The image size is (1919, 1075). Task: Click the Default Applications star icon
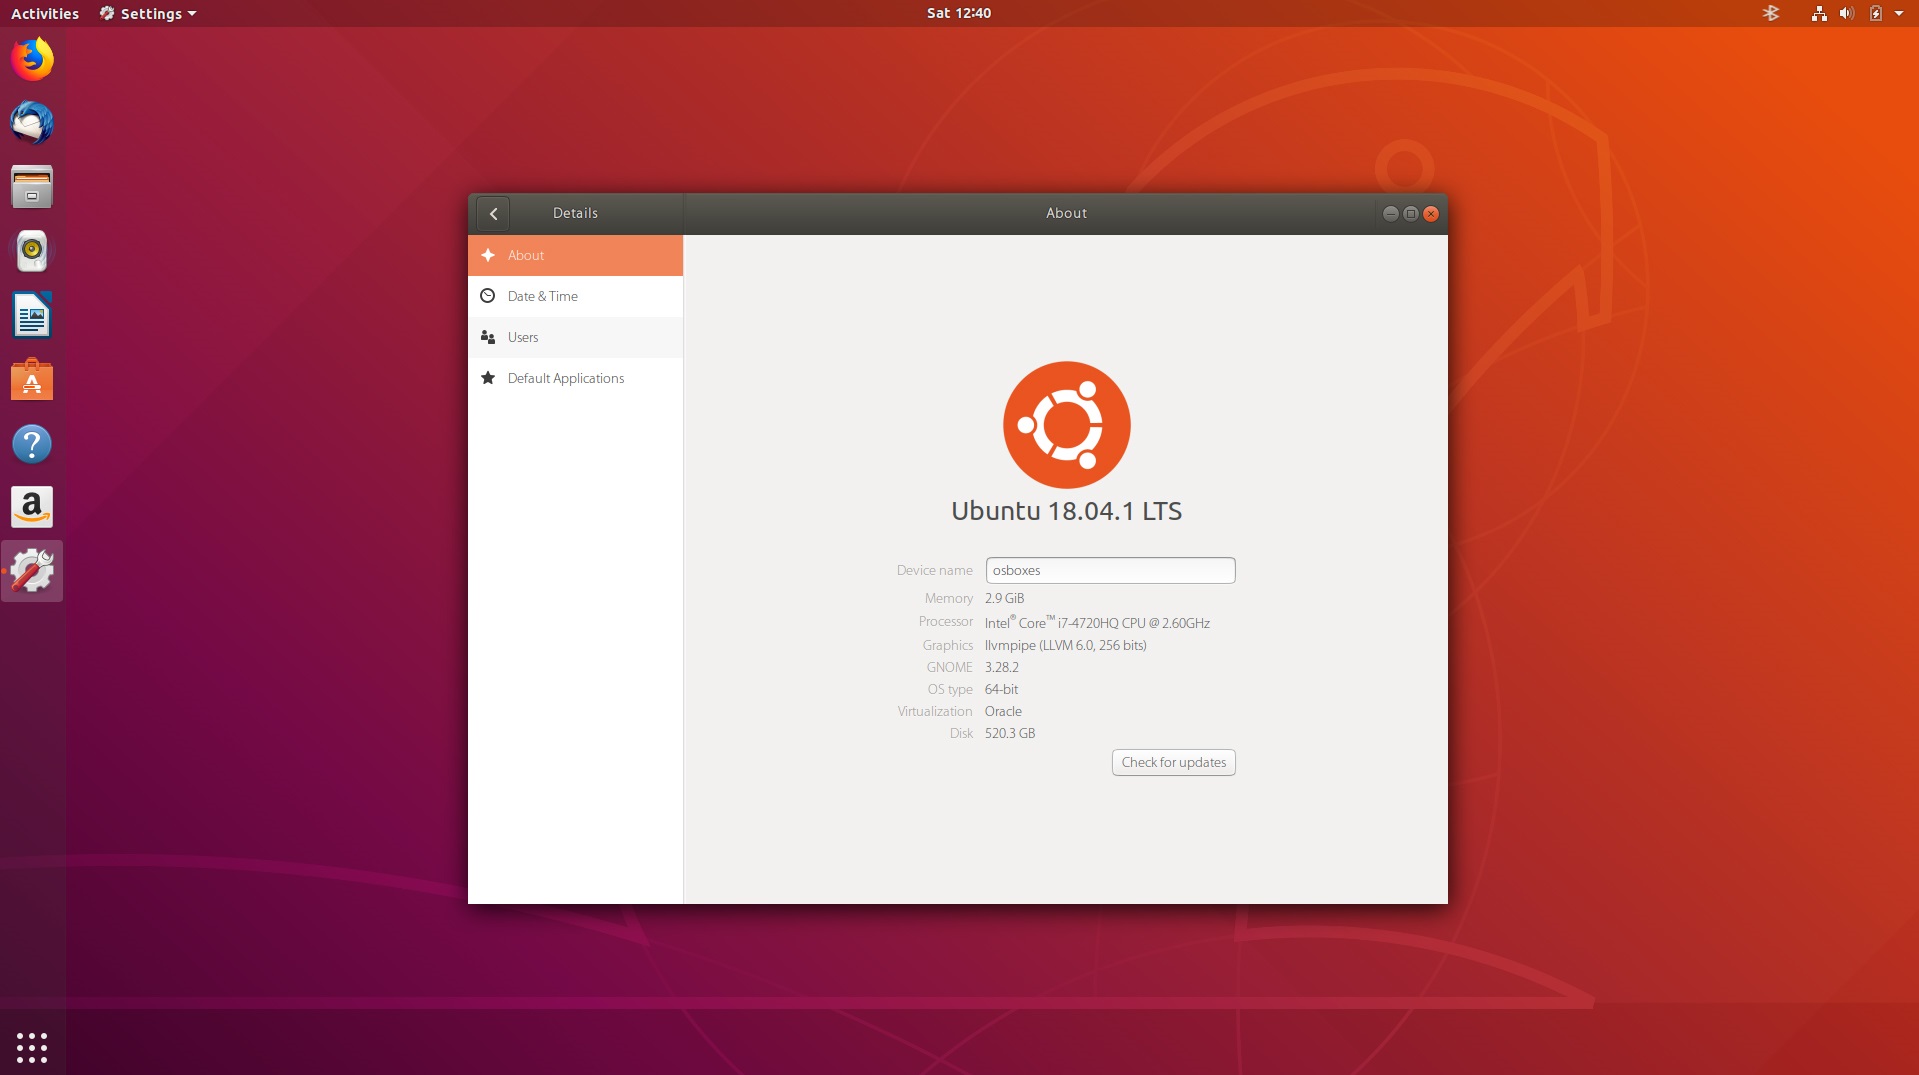[x=488, y=378]
